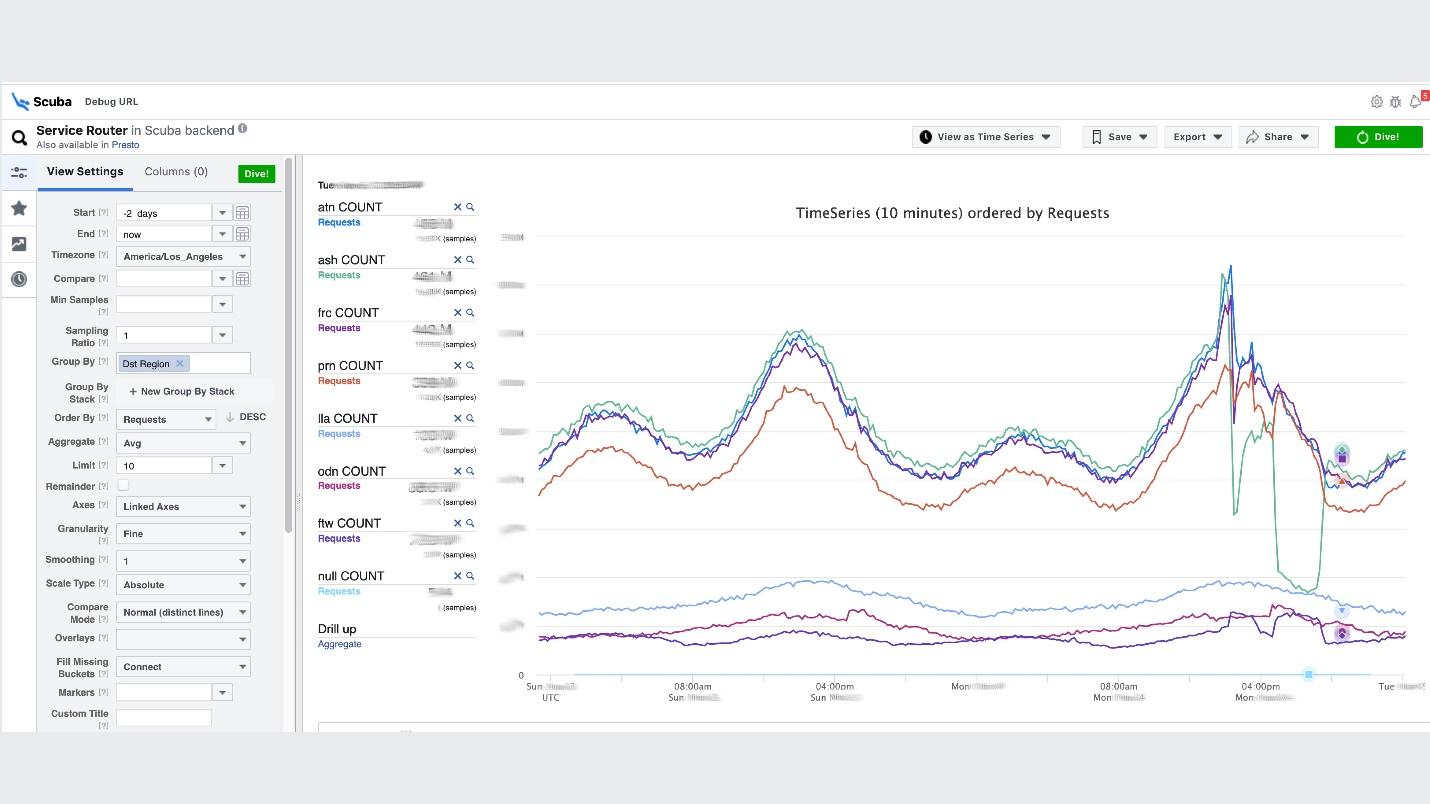1430x804 pixels.
Task: Click the notifications bell icon
Action: point(1415,102)
